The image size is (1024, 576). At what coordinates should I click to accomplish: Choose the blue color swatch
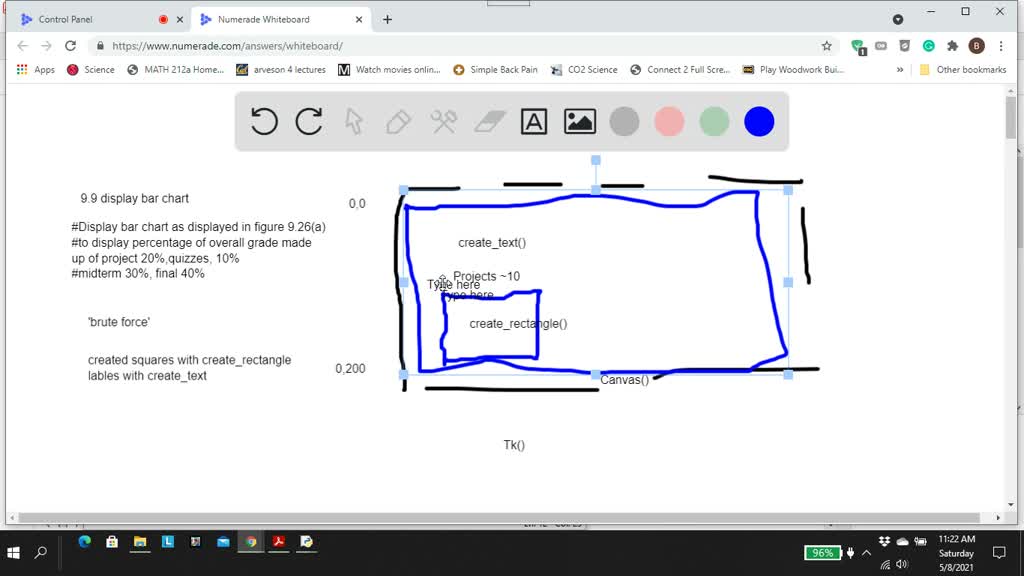pos(758,121)
